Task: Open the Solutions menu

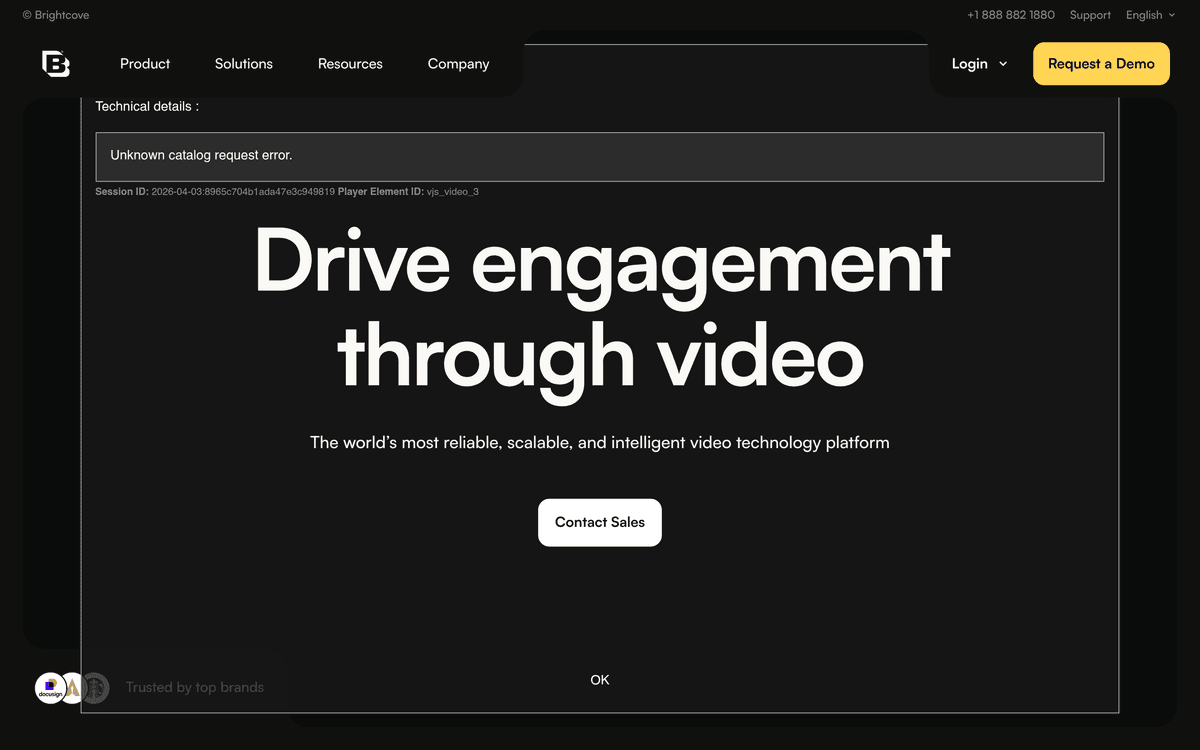Action: click(243, 63)
